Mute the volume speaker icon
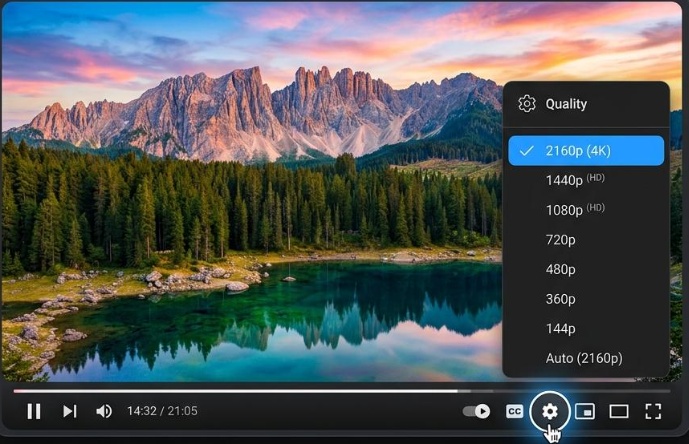This screenshot has width=689, height=444. pyautogui.click(x=104, y=411)
